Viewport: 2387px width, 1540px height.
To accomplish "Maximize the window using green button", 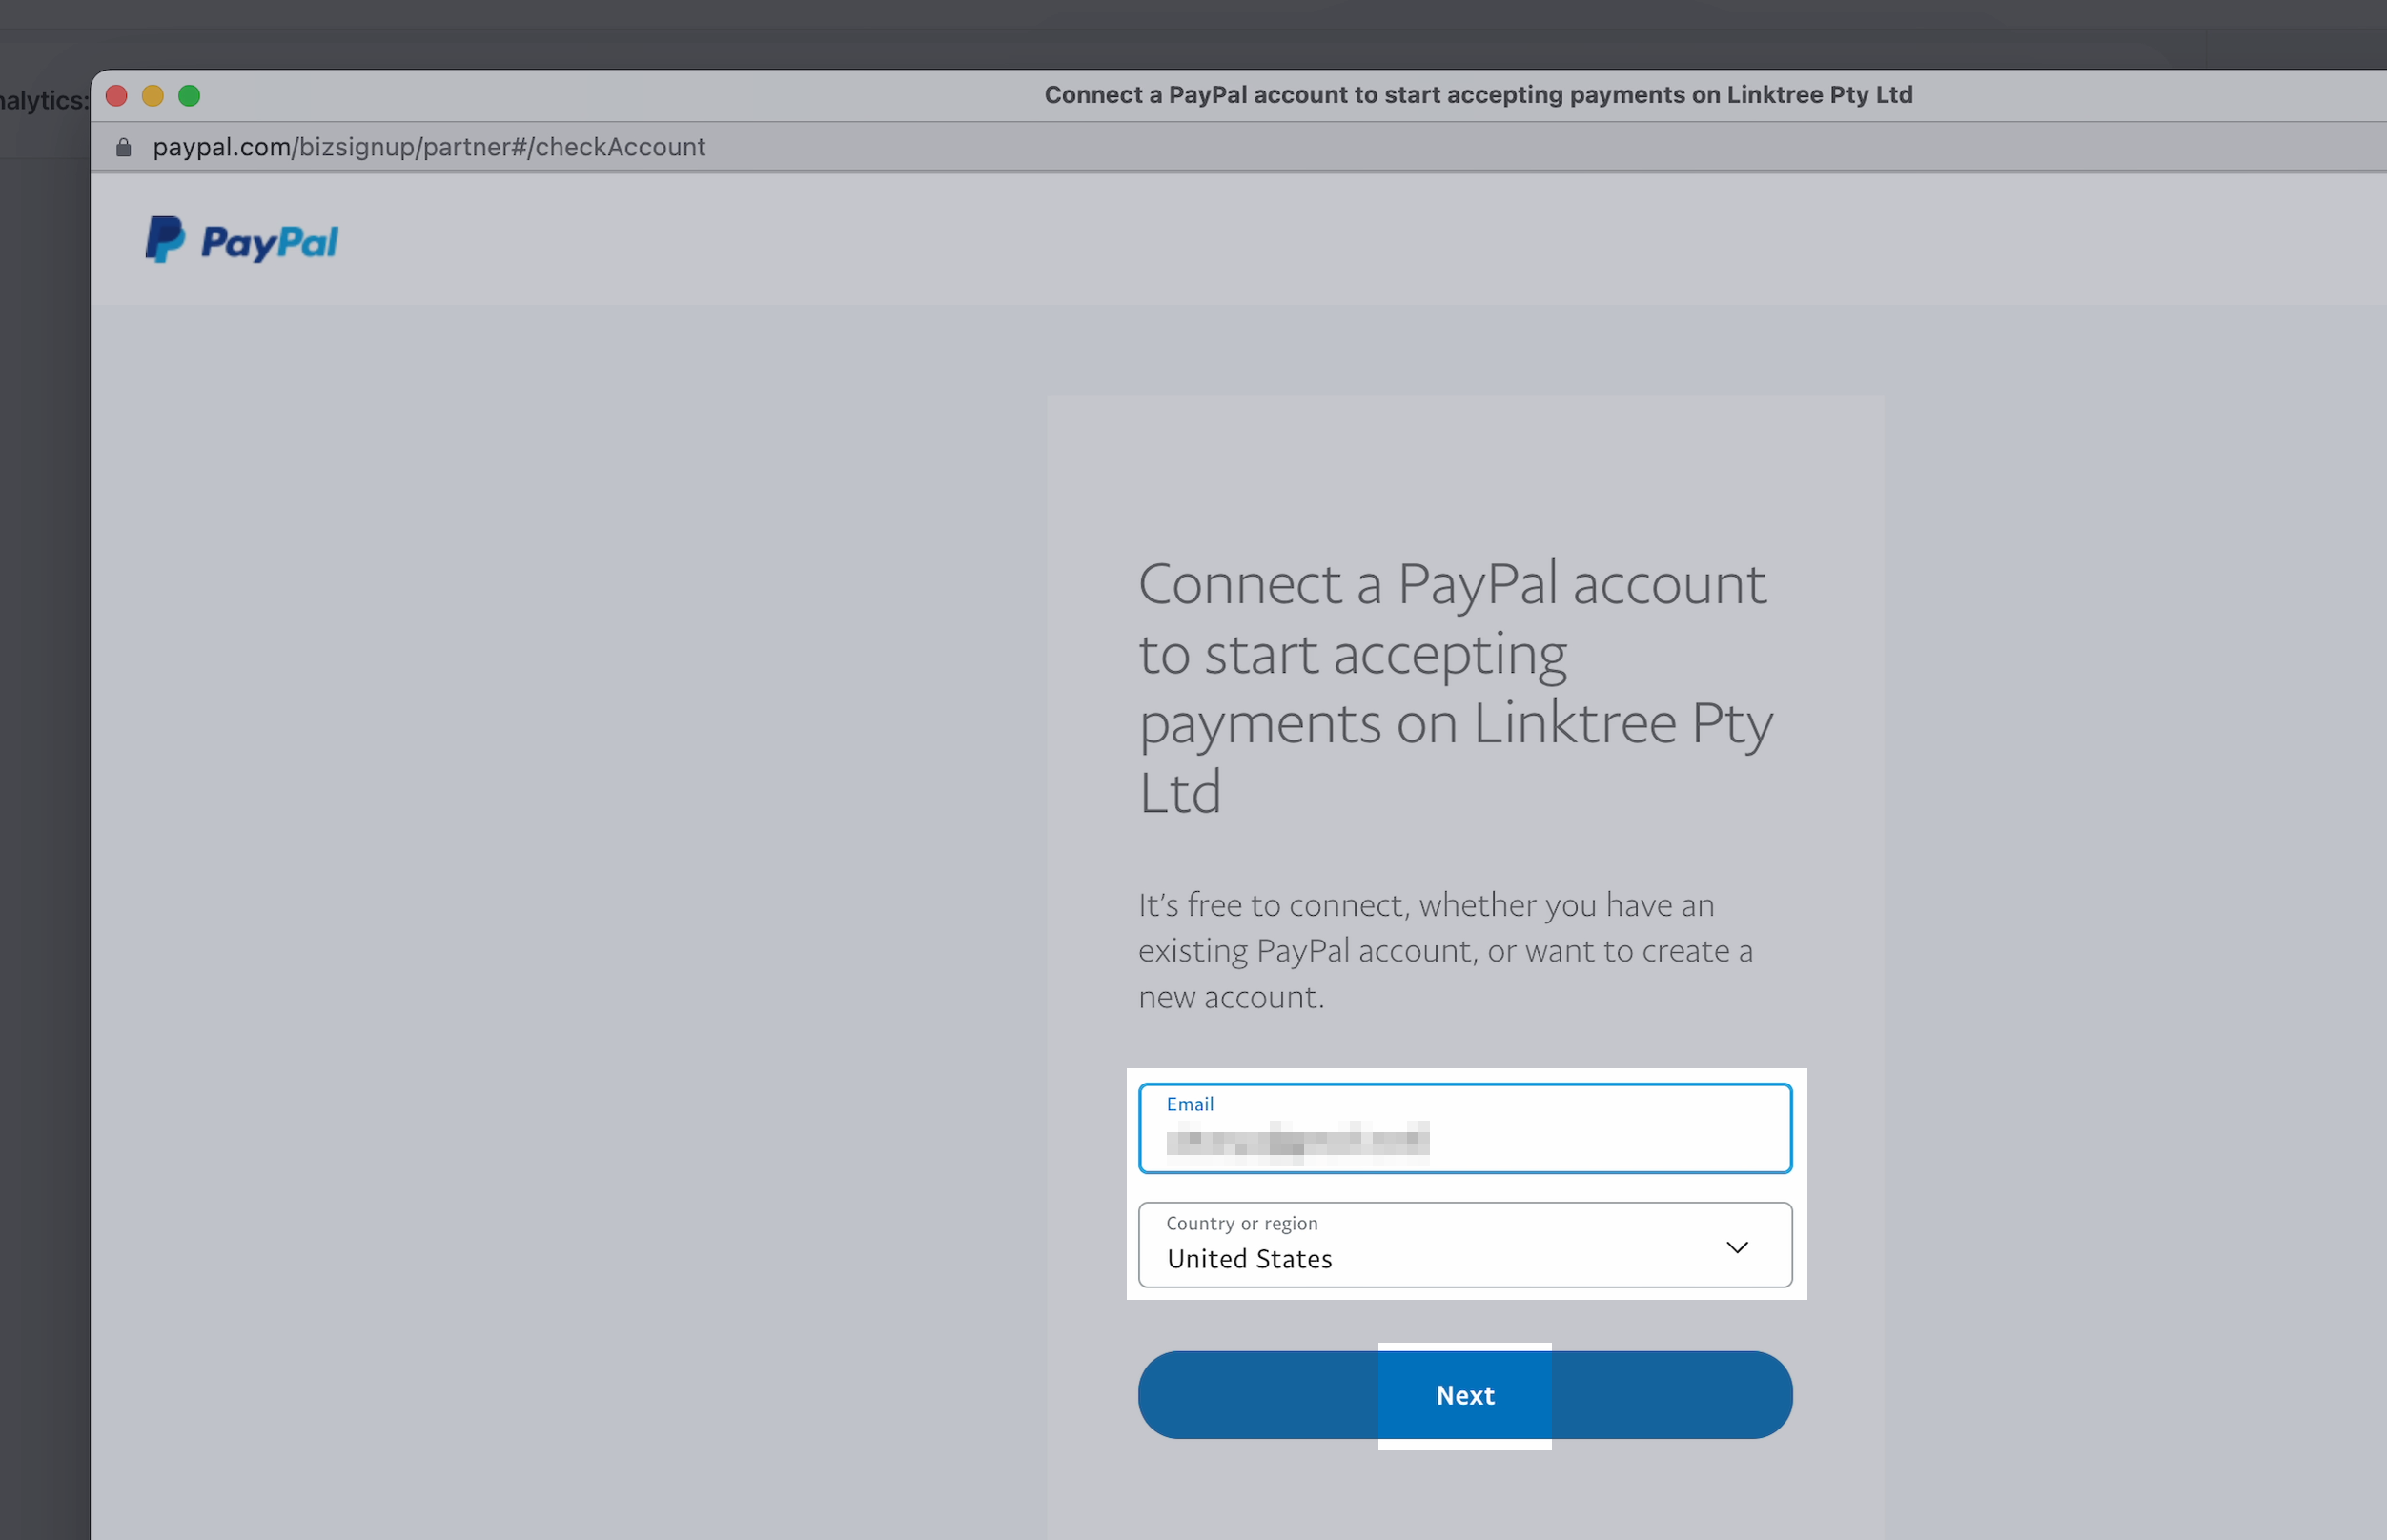I will [x=189, y=96].
